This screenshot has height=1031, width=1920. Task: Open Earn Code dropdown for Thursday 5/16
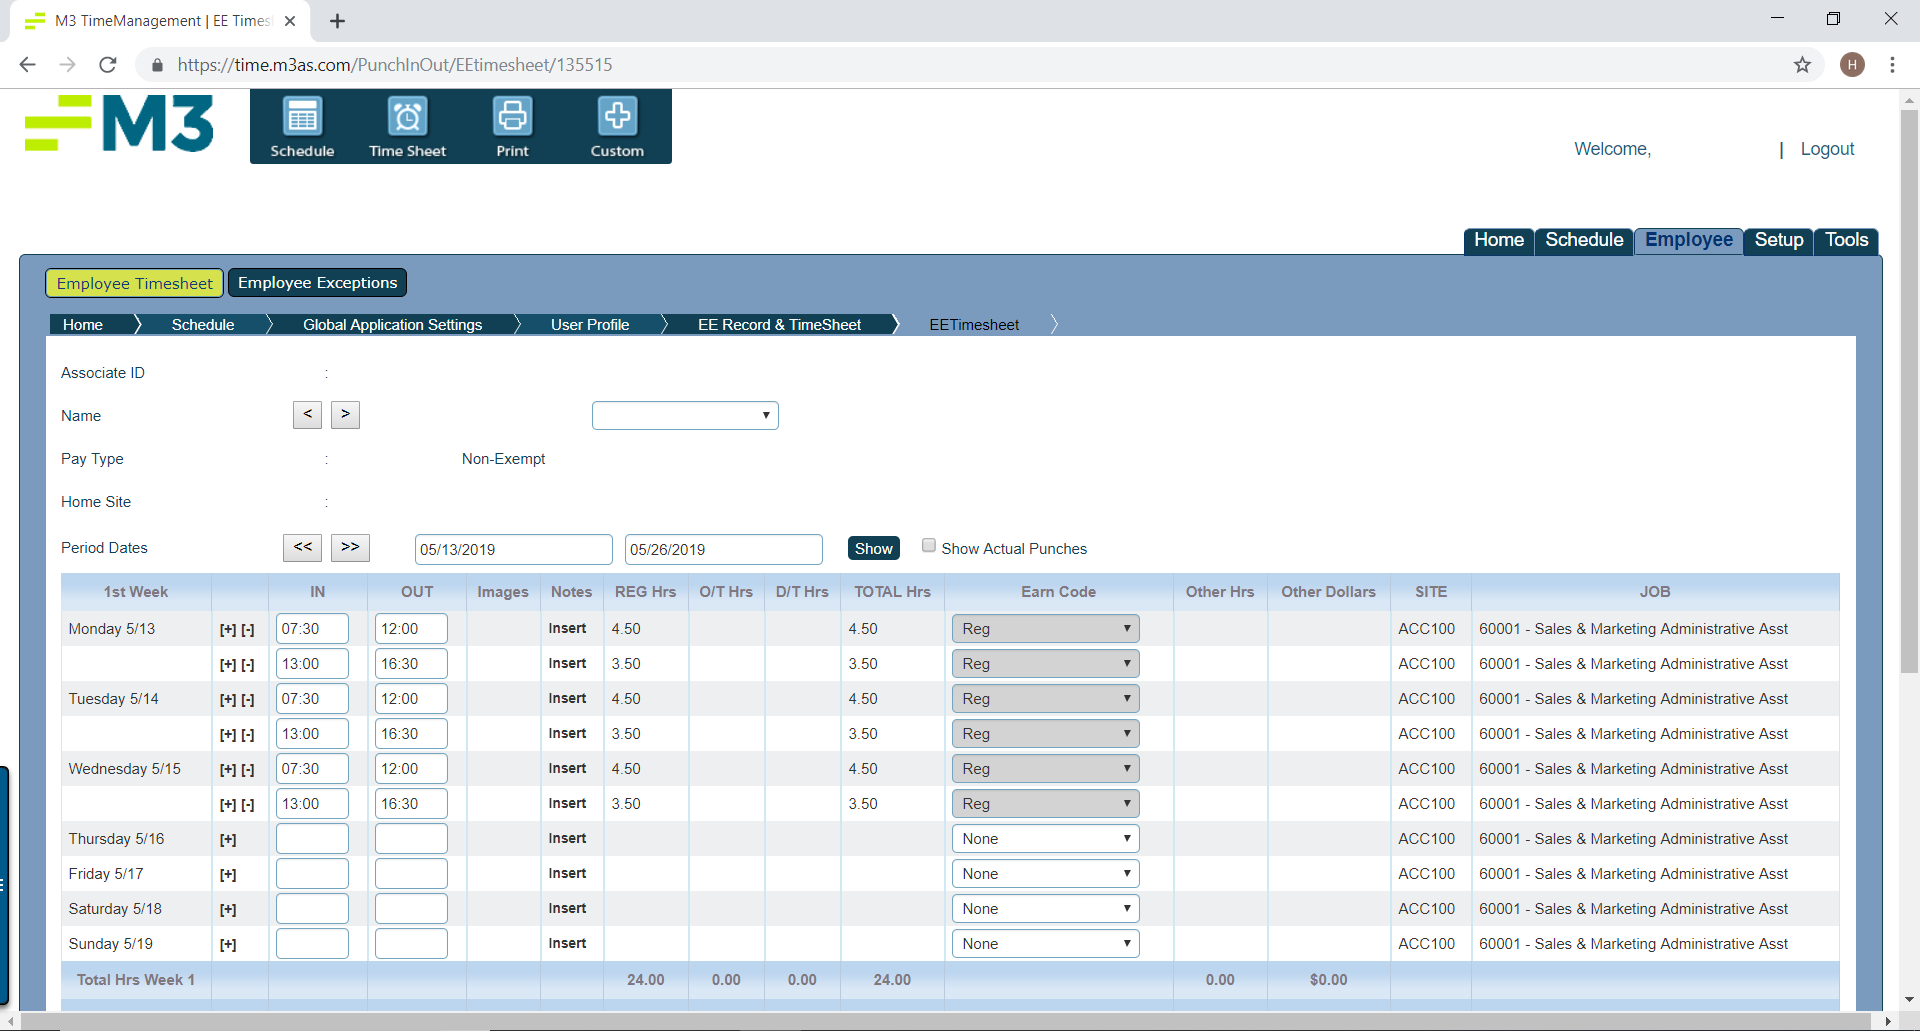click(x=1045, y=839)
